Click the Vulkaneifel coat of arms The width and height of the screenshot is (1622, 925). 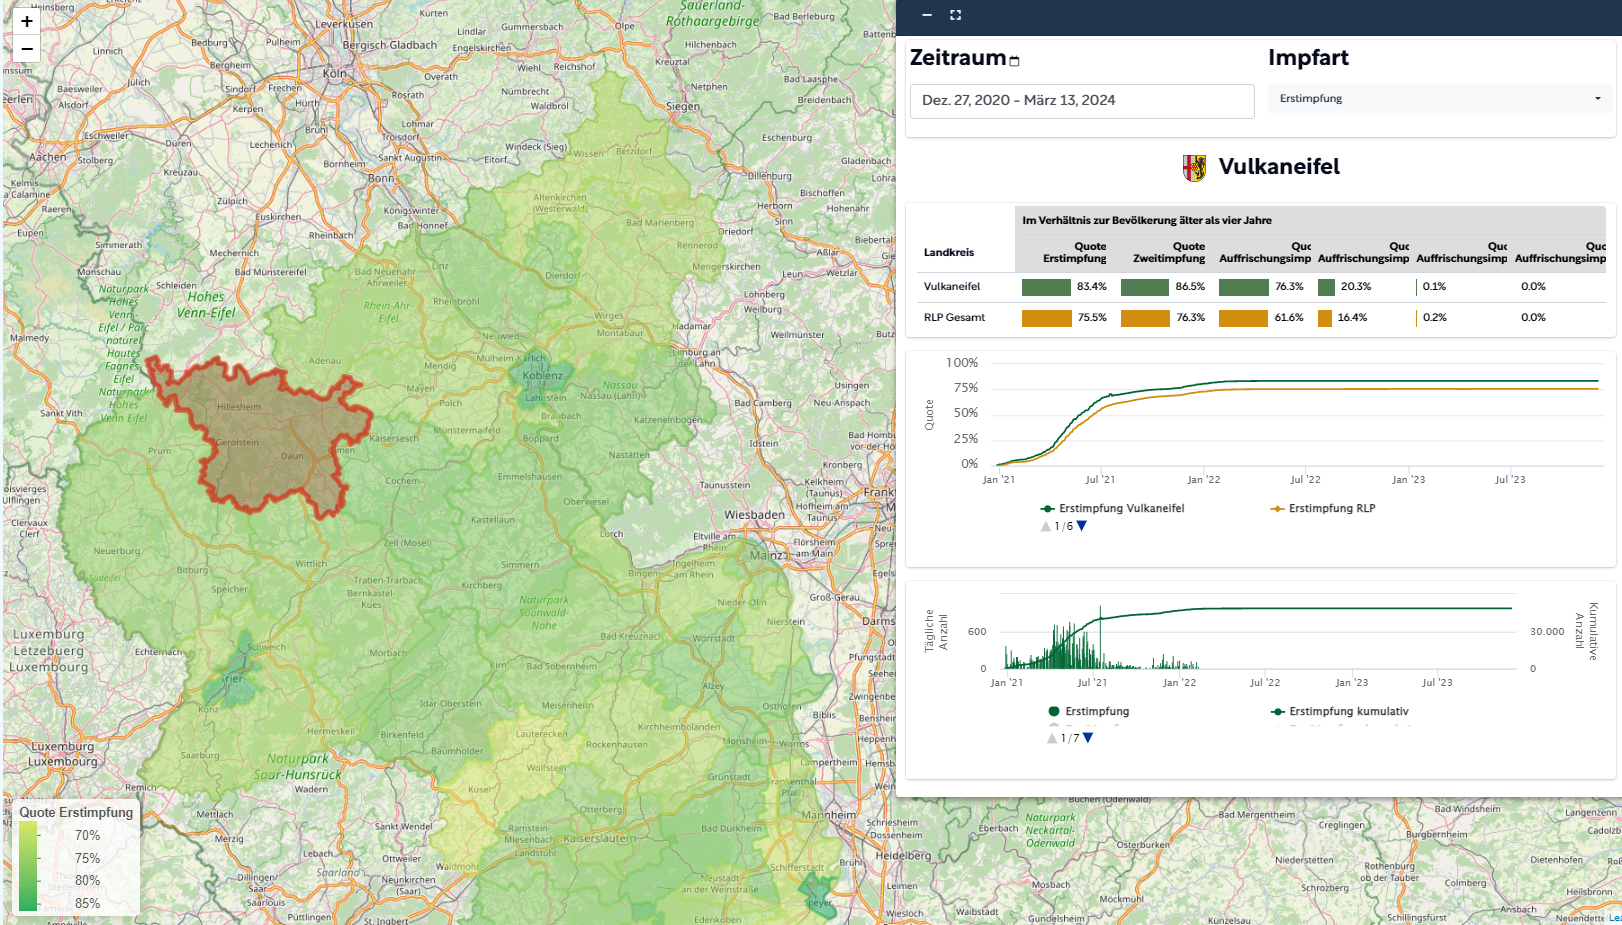coord(1194,168)
